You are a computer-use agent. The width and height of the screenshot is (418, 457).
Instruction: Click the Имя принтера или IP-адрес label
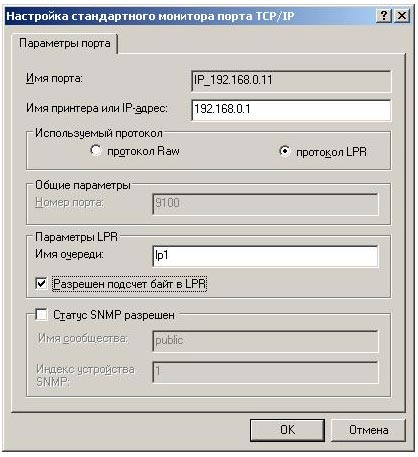click(x=97, y=108)
